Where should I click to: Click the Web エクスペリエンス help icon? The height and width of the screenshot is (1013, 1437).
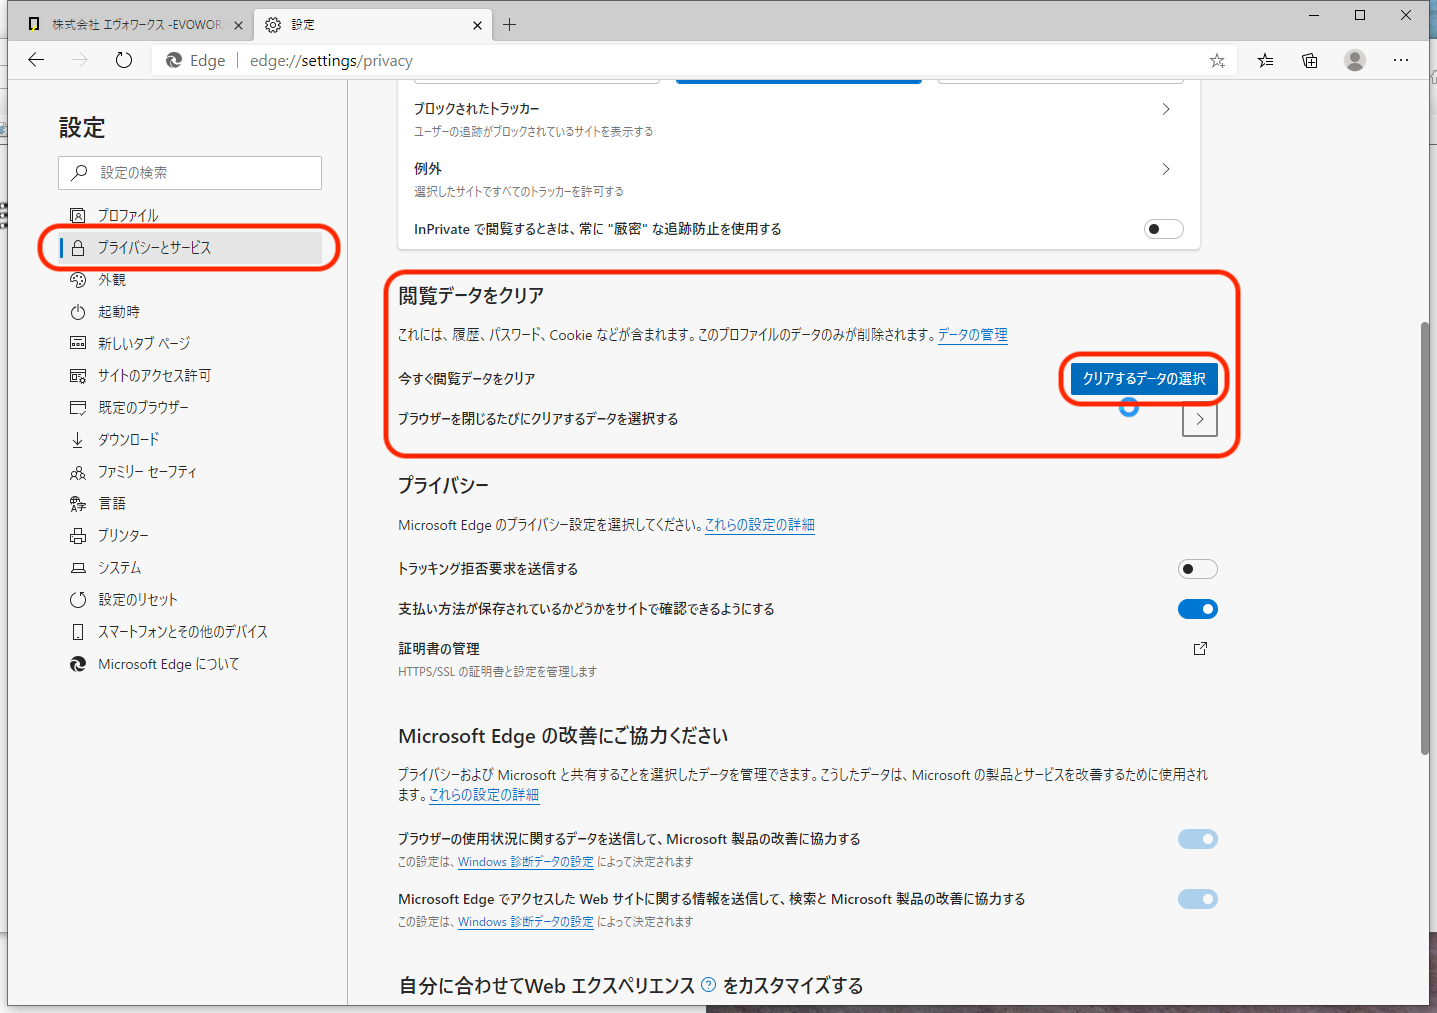point(709,985)
